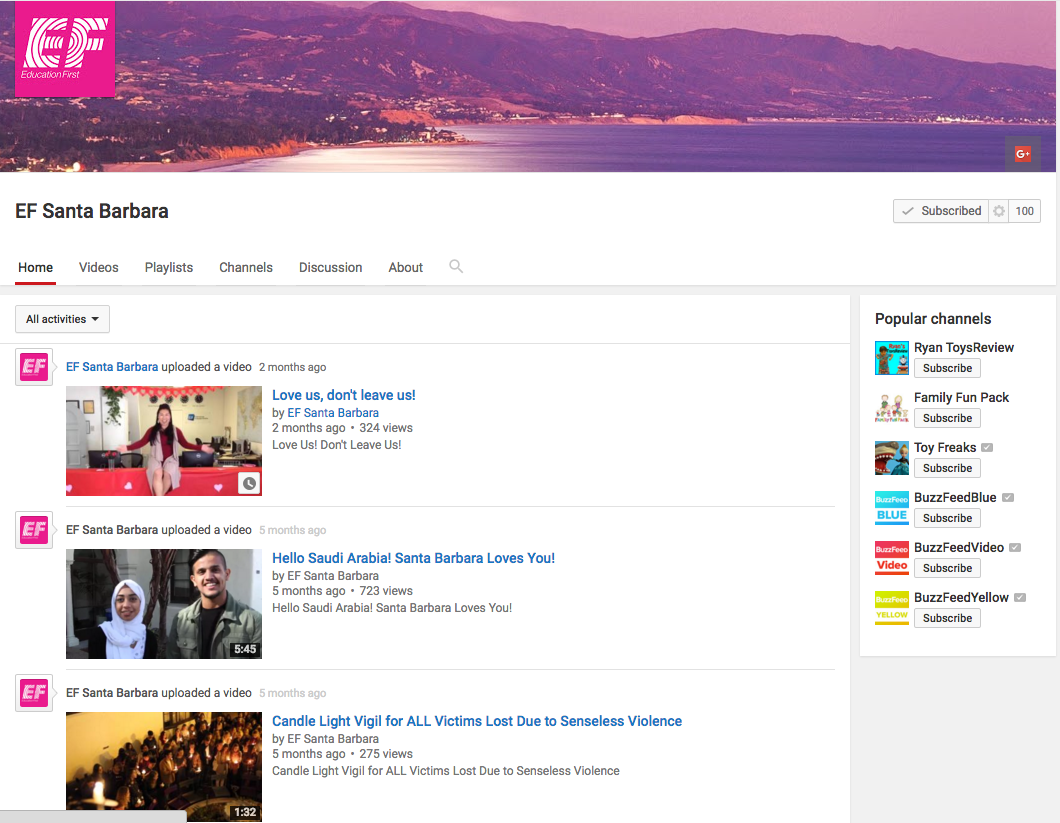The height and width of the screenshot is (823, 1060).
Task: Open Toy Freaks channel name
Action: 945,448
